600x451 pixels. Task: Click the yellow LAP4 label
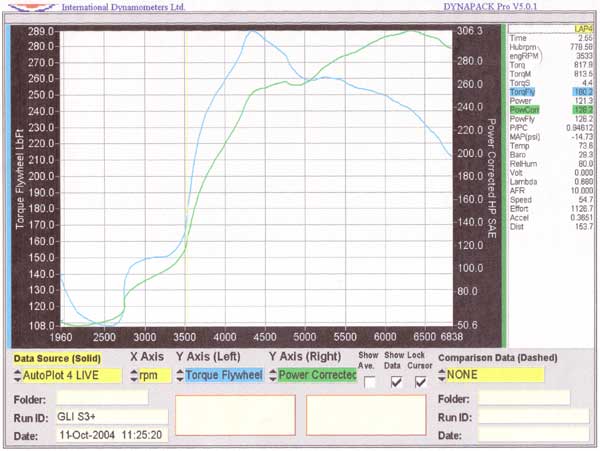click(583, 29)
